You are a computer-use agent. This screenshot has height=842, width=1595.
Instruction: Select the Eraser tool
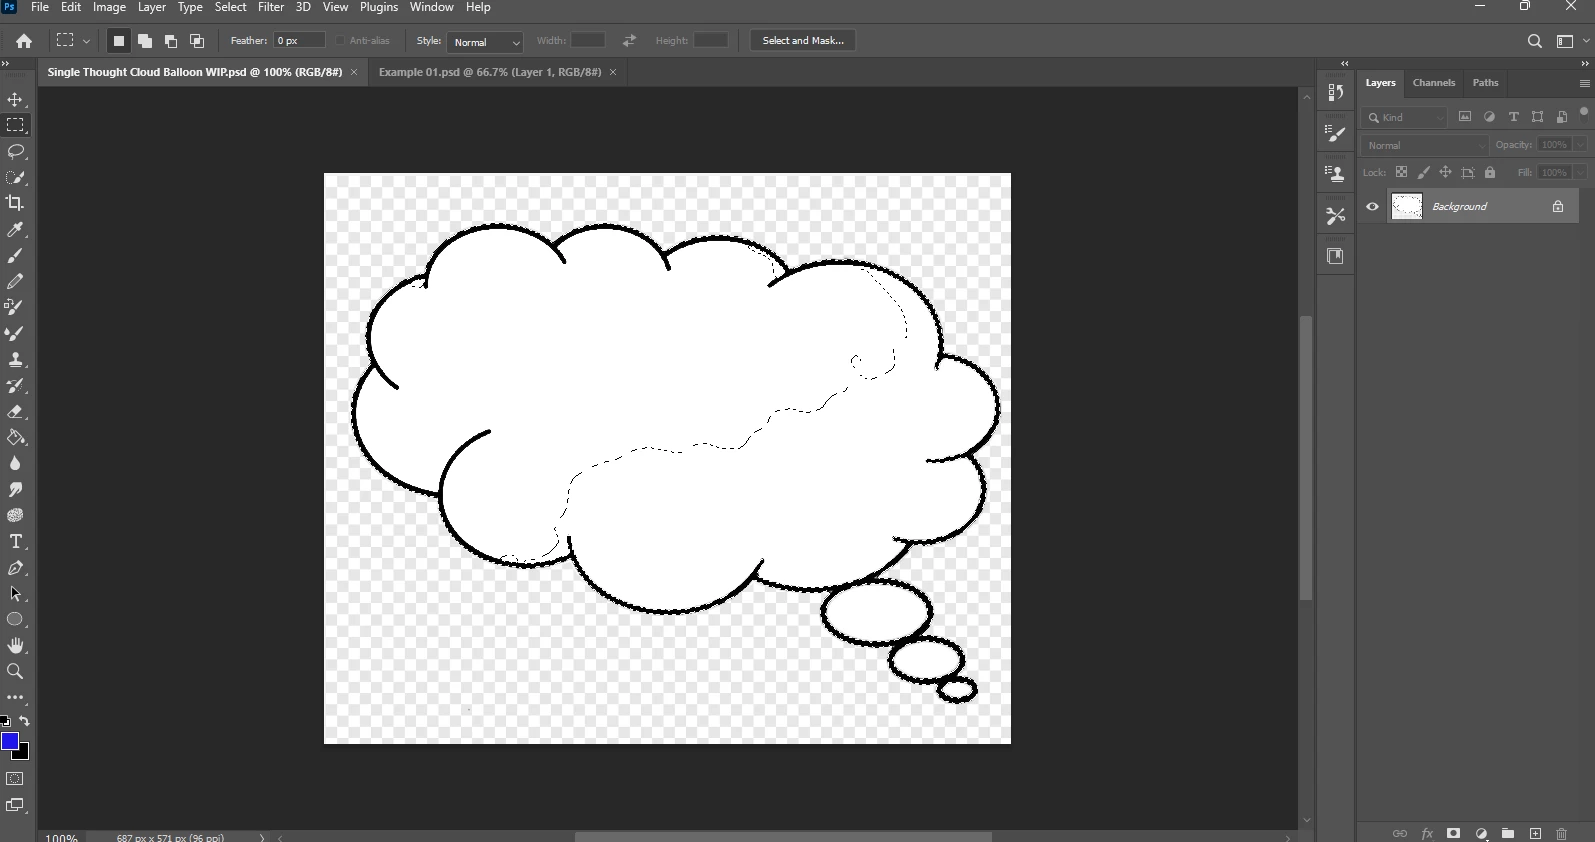click(x=15, y=411)
